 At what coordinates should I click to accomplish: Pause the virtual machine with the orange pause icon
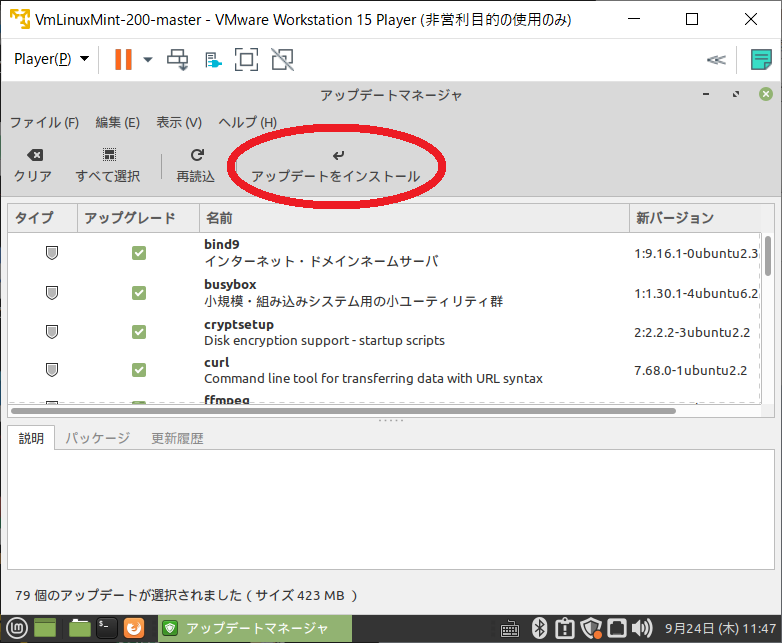click(123, 59)
